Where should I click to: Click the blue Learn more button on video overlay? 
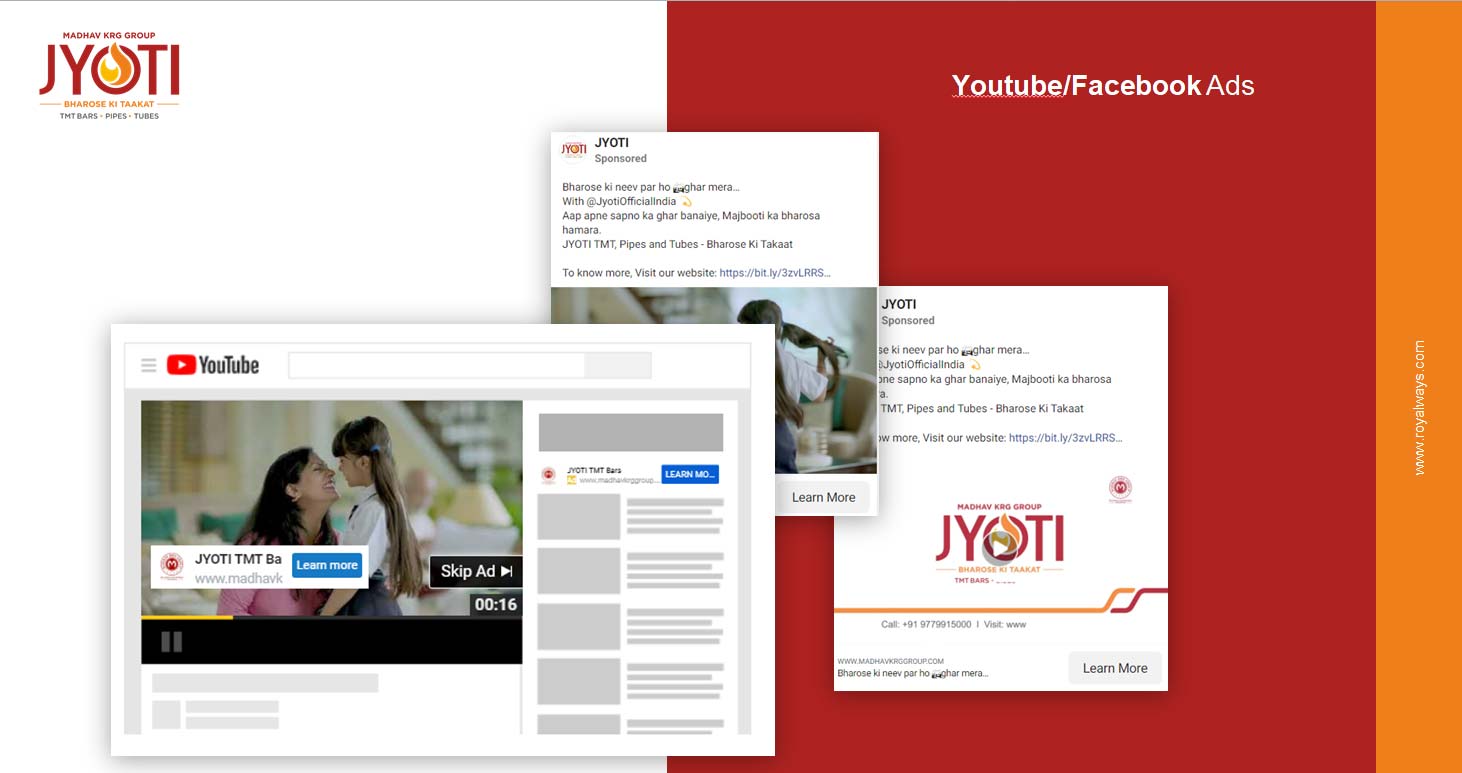point(327,565)
